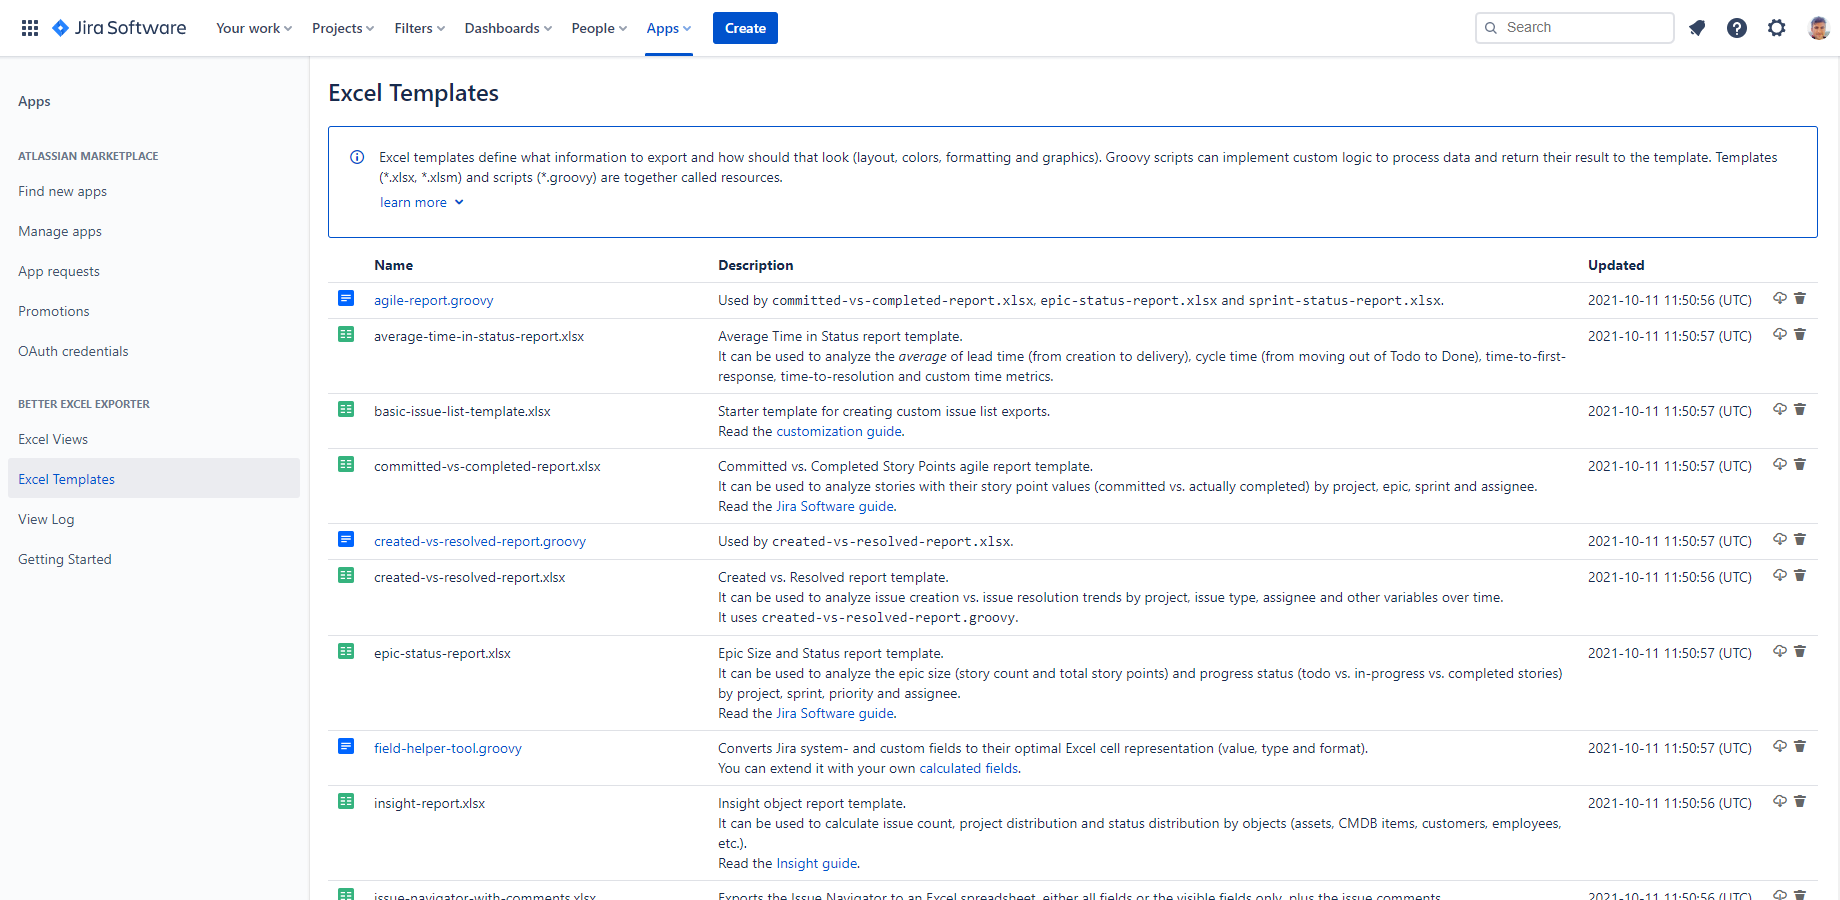Click the Jira Software logo
Viewport: 1840px width, 900px height.
click(119, 28)
